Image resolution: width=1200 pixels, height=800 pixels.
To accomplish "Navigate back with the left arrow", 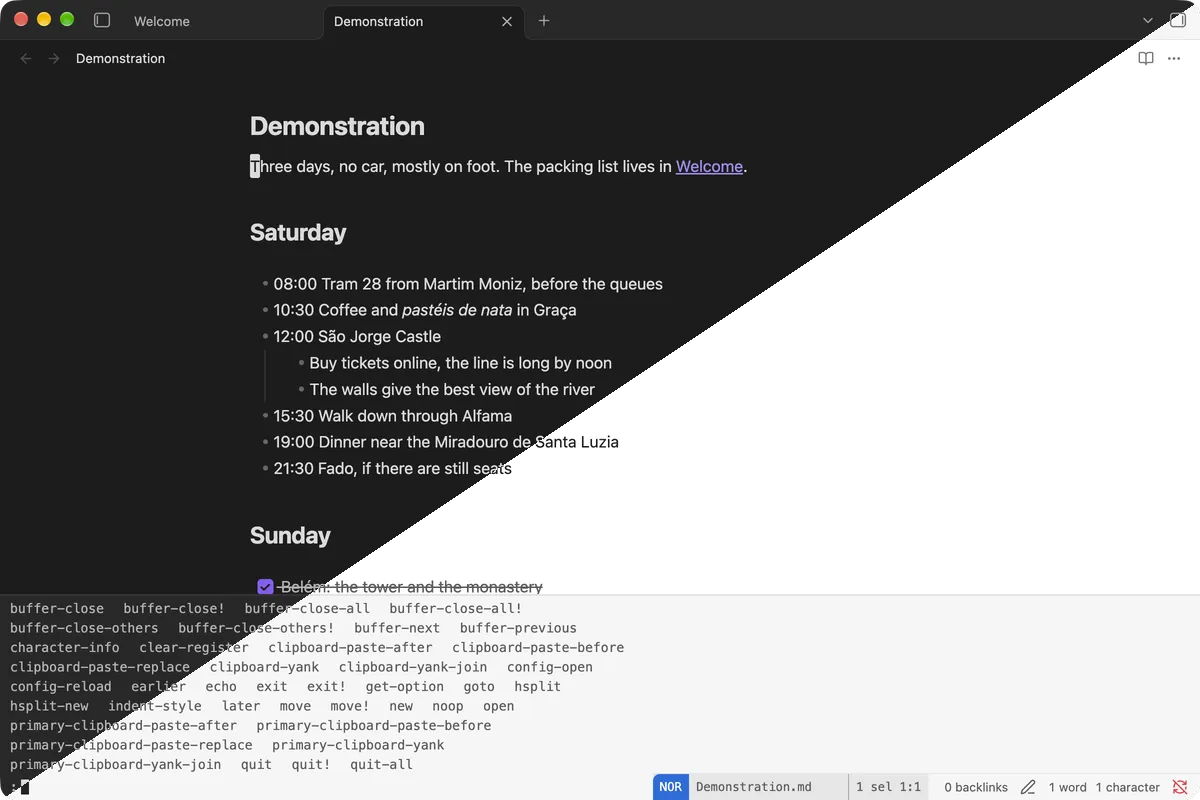I will click(26, 59).
